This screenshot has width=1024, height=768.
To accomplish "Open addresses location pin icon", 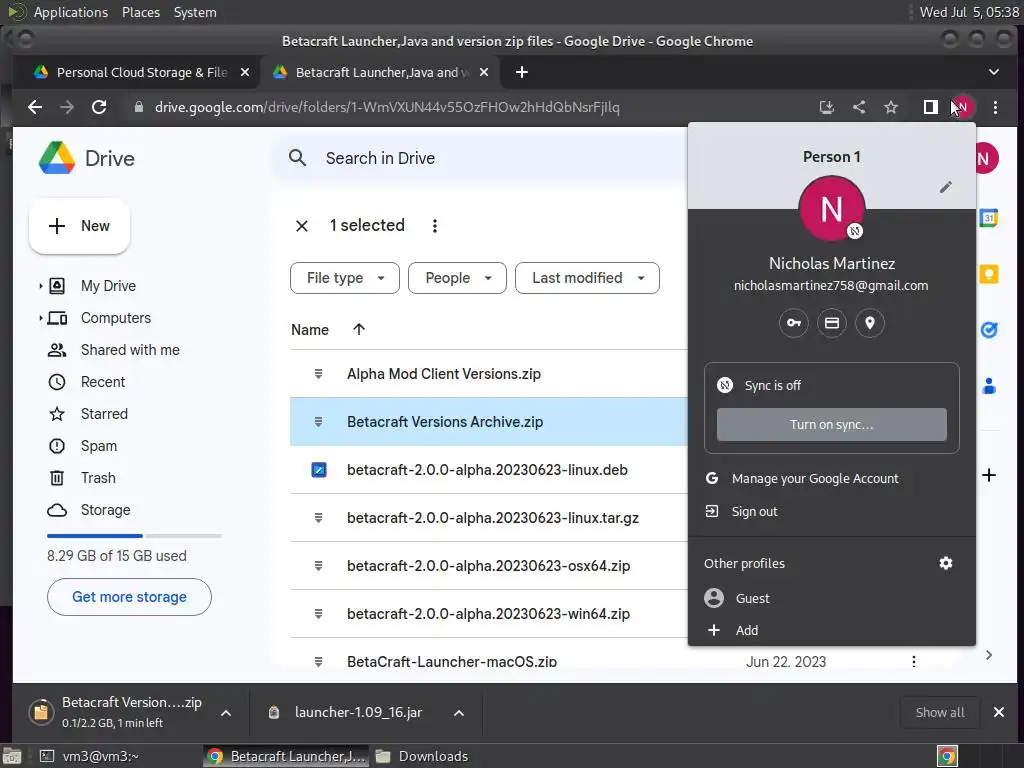I will click(x=870, y=323).
